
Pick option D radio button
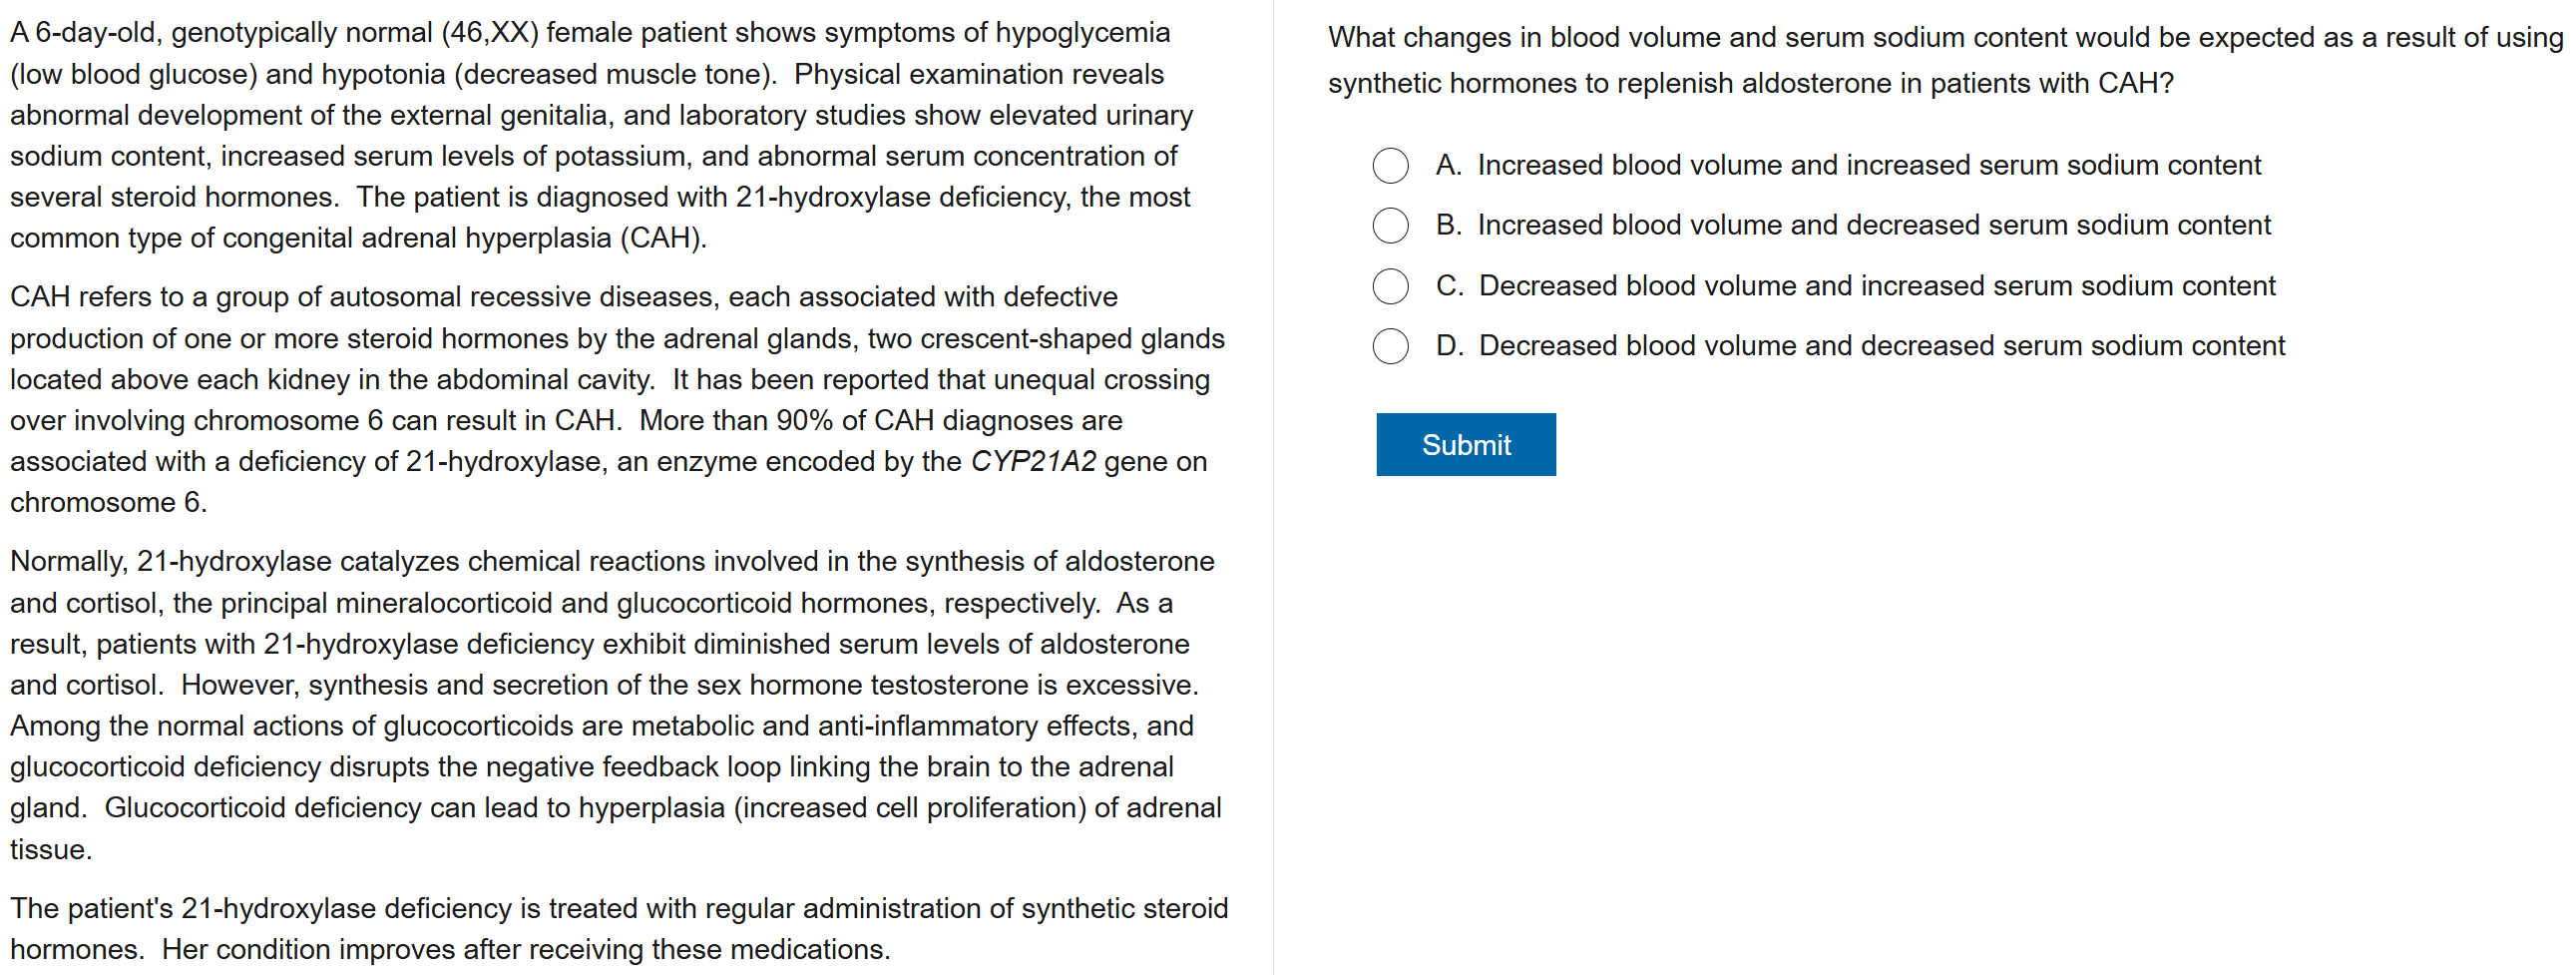(x=1390, y=346)
